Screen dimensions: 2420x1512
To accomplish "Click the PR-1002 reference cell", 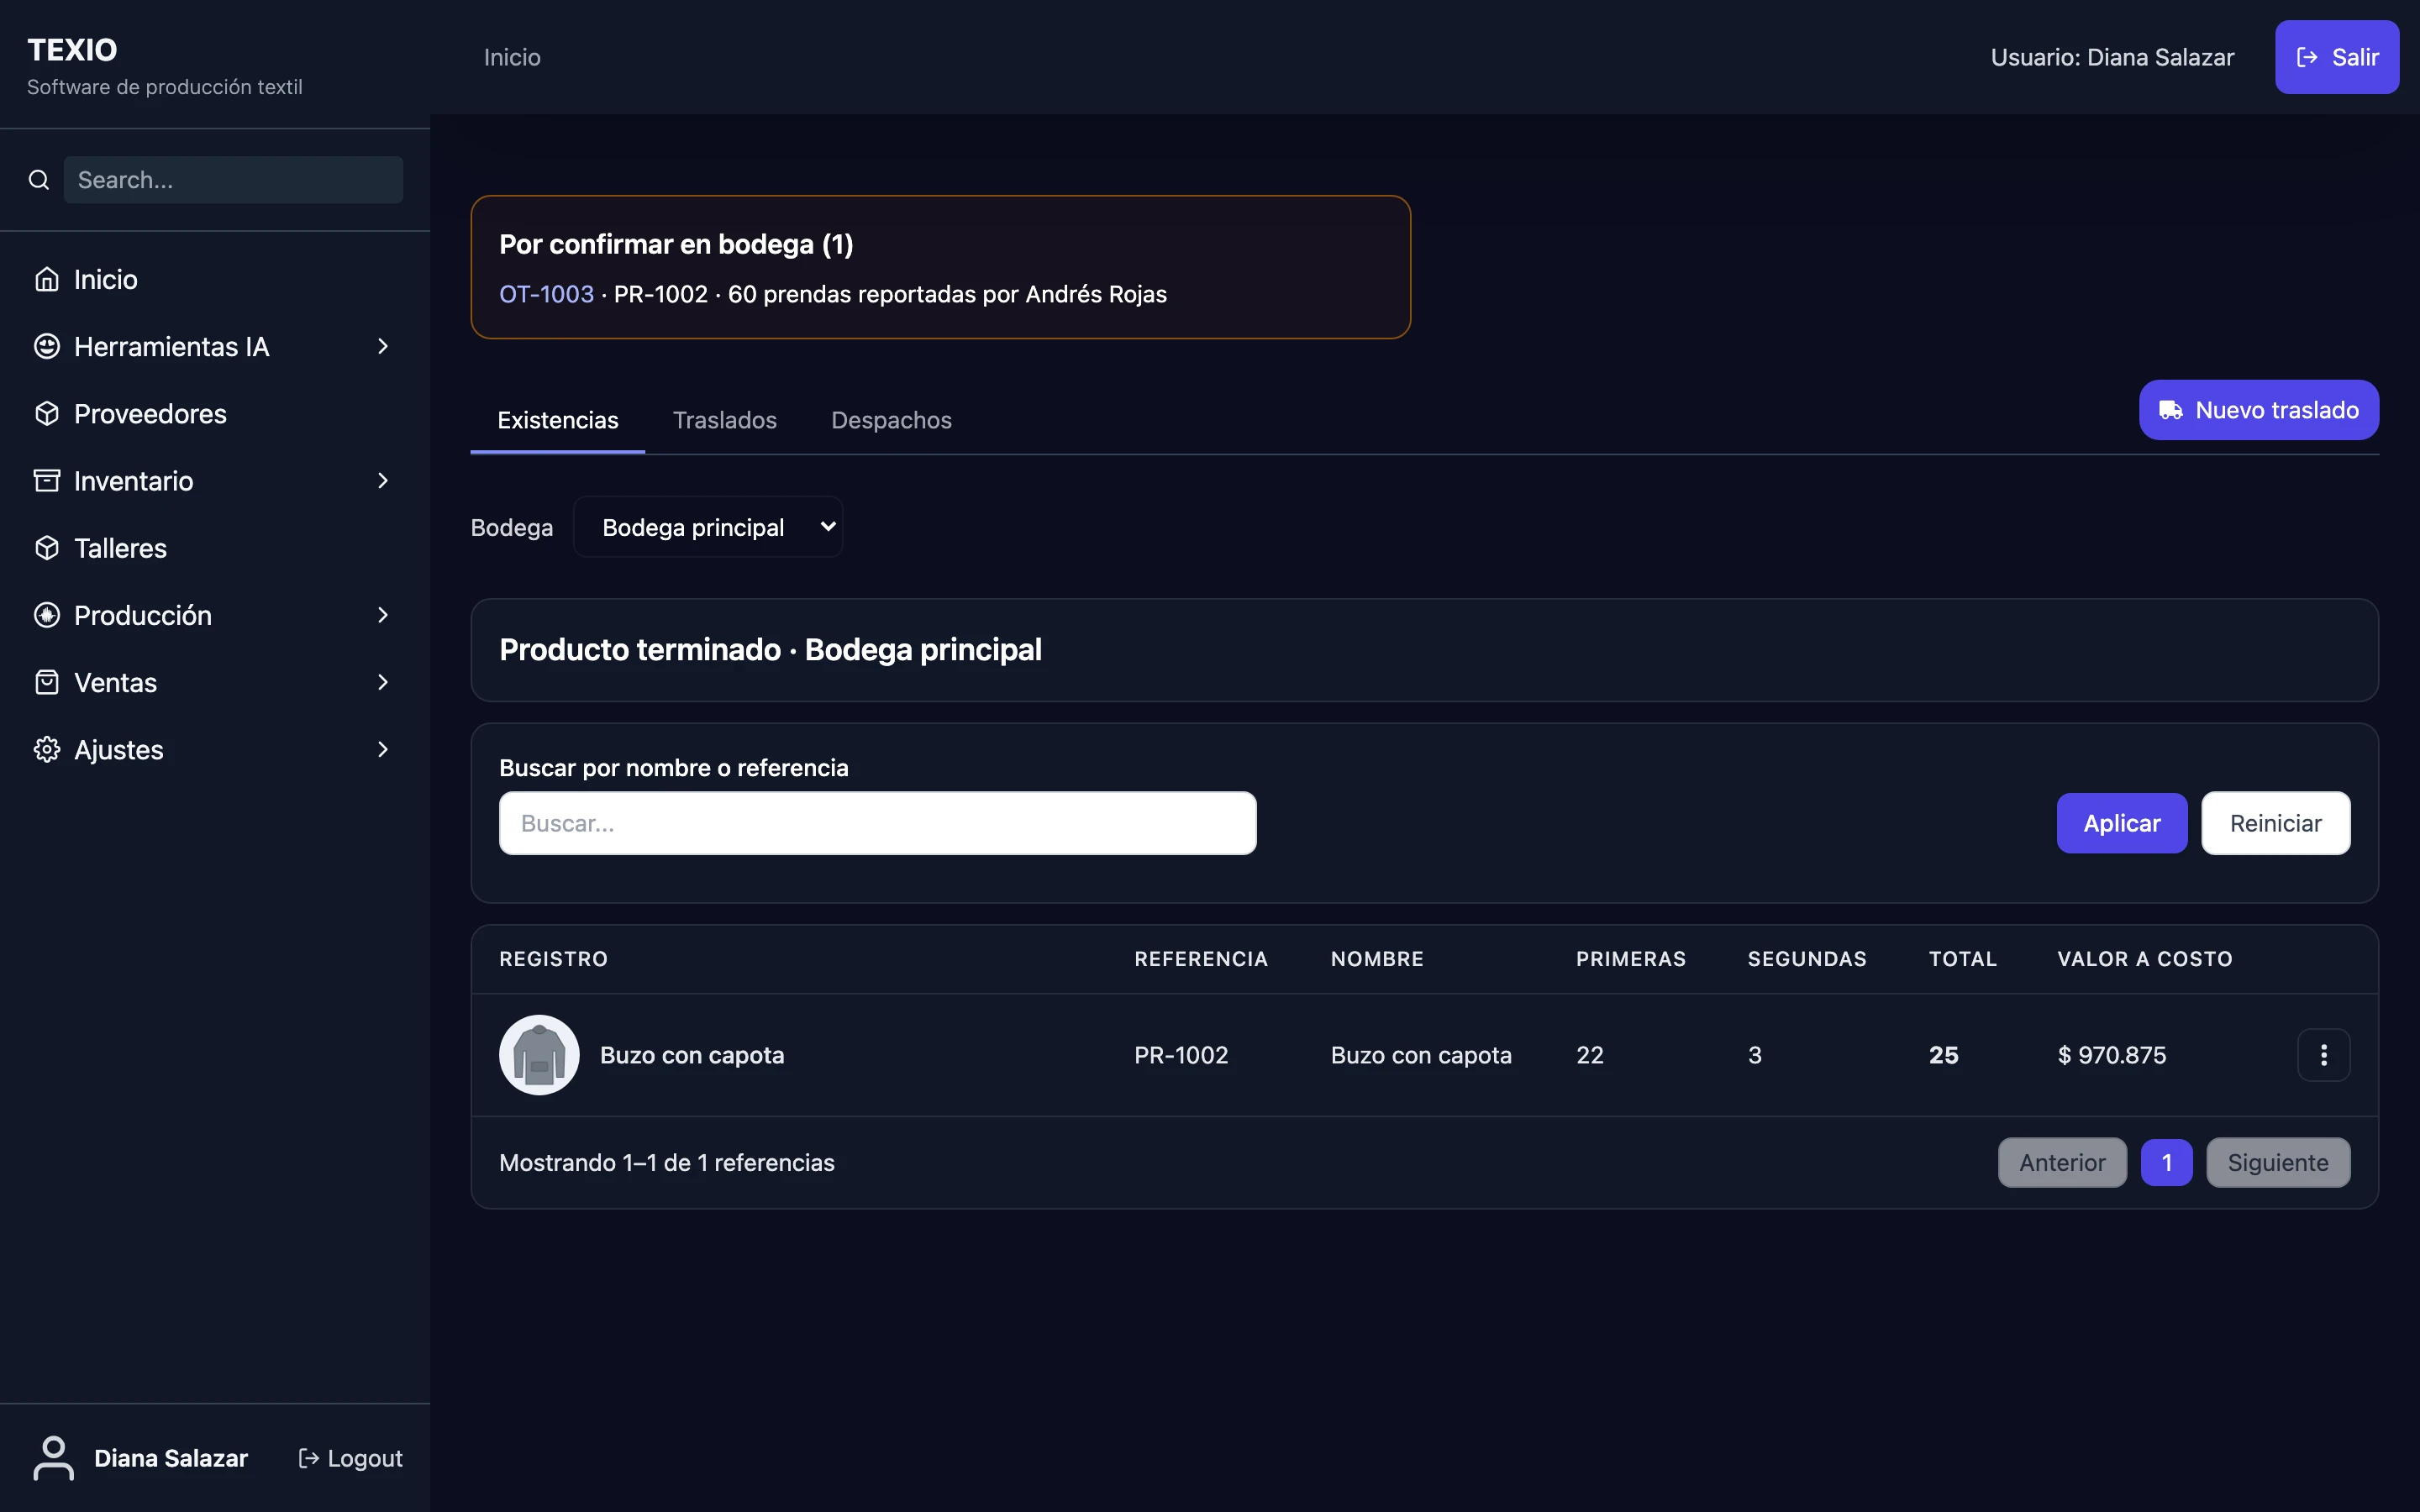I will [1181, 1055].
